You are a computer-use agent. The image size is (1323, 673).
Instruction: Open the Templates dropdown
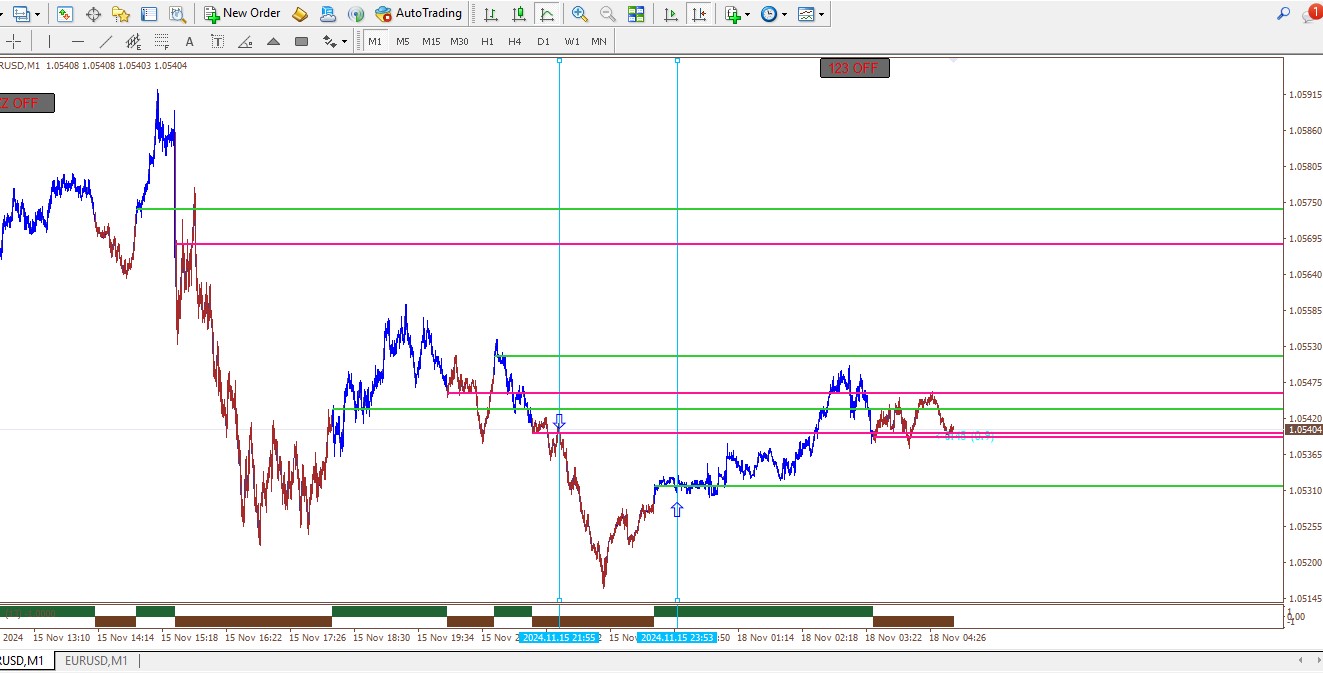click(x=811, y=14)
